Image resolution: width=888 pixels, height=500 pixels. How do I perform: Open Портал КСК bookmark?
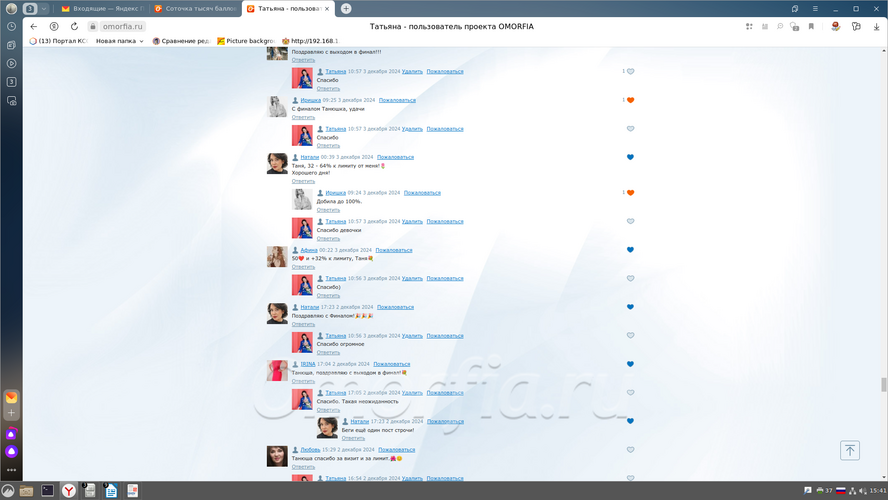(59, 41)
